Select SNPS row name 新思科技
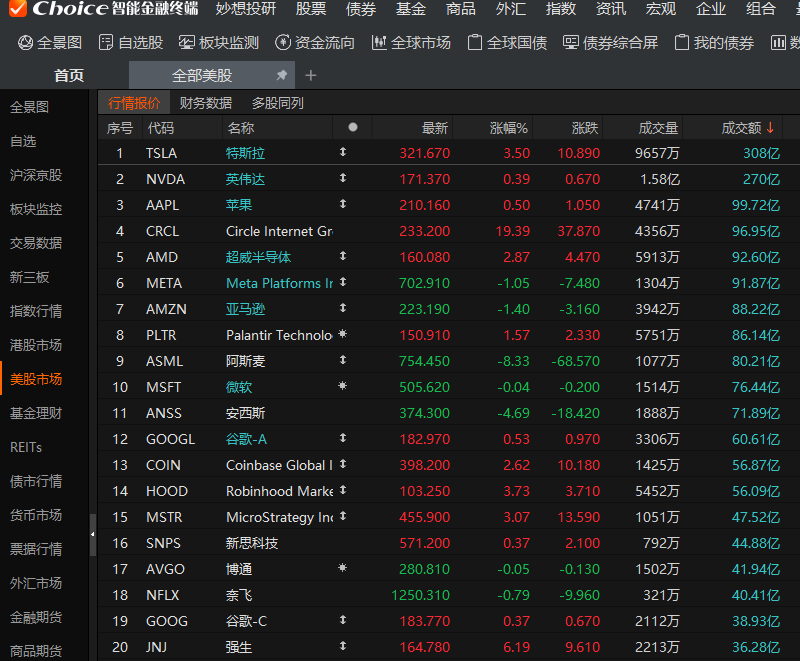800x661 pixels. [x=252, y=543]
